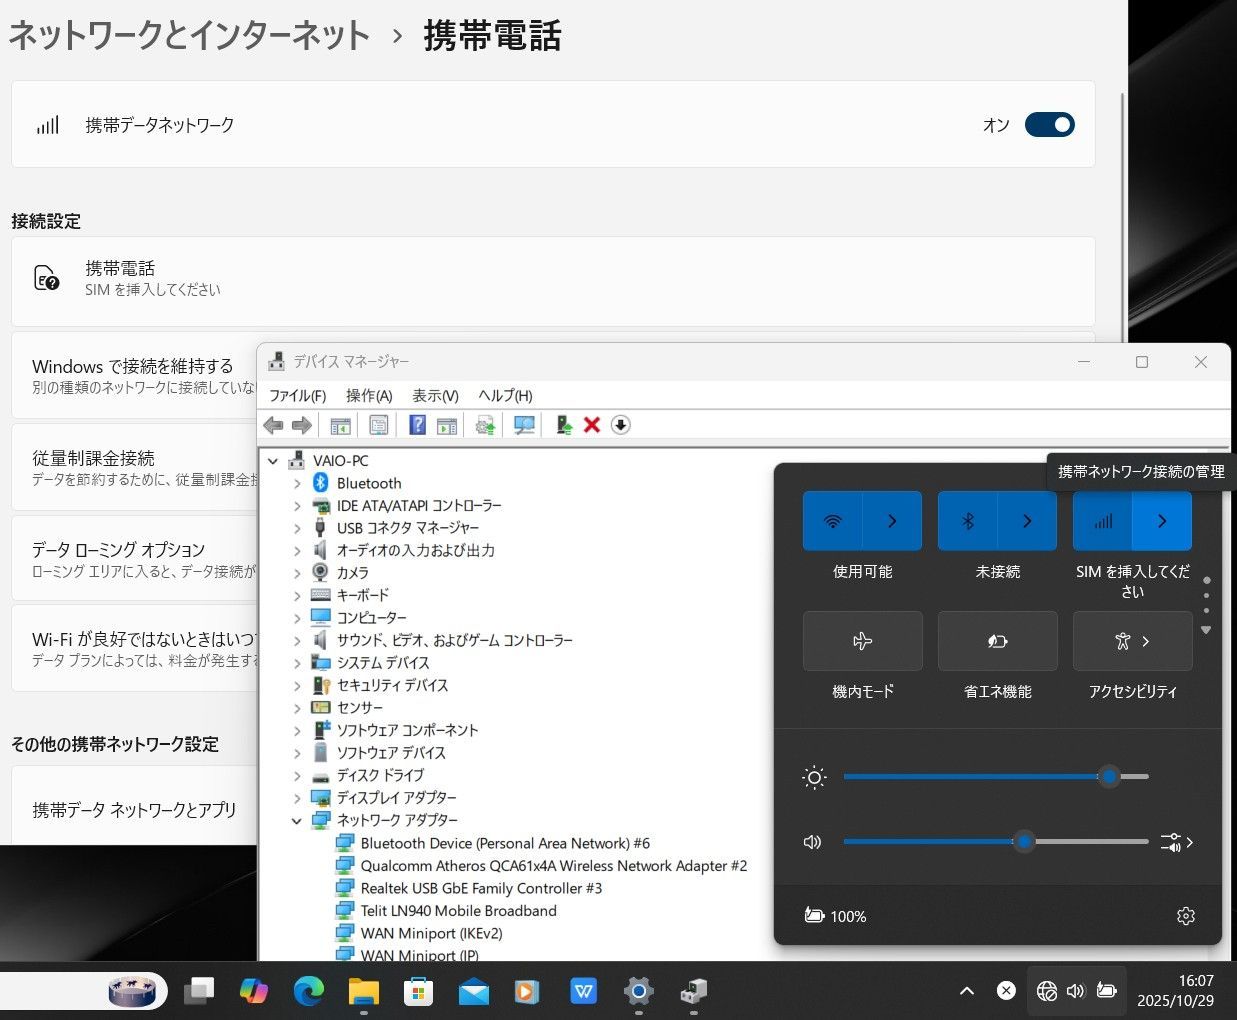Screen dimensions: 1237x1020
Task: Expand the Bluetooth tree node
Action: coord(296,483)
